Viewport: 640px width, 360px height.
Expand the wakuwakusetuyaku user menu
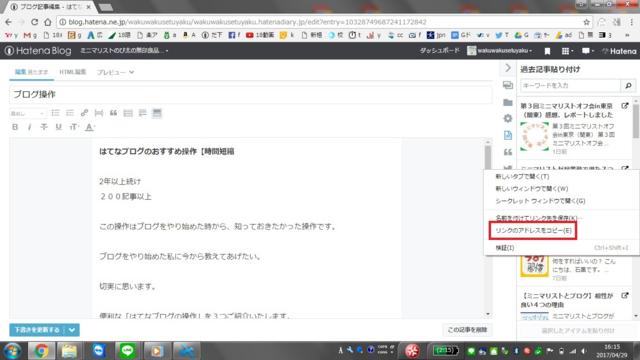click(x=500, y=51)
